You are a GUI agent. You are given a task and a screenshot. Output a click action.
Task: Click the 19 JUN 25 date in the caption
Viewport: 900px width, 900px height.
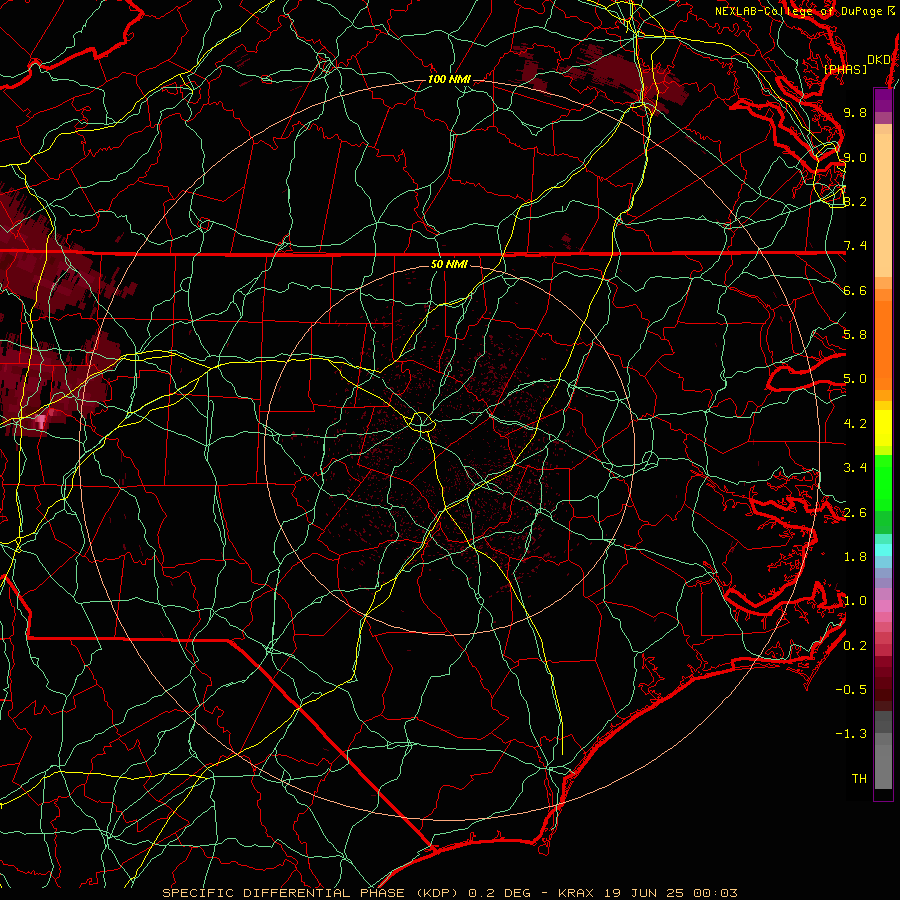click(644, 893)
